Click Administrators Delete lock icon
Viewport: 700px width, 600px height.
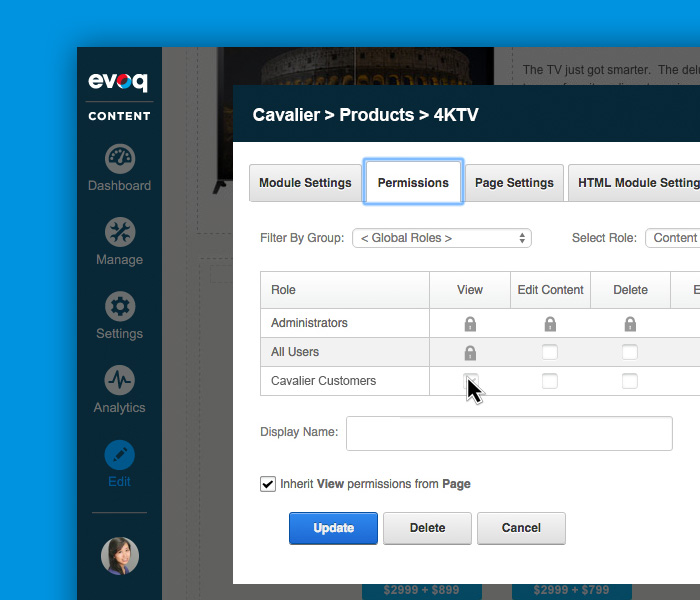point(630,324)
